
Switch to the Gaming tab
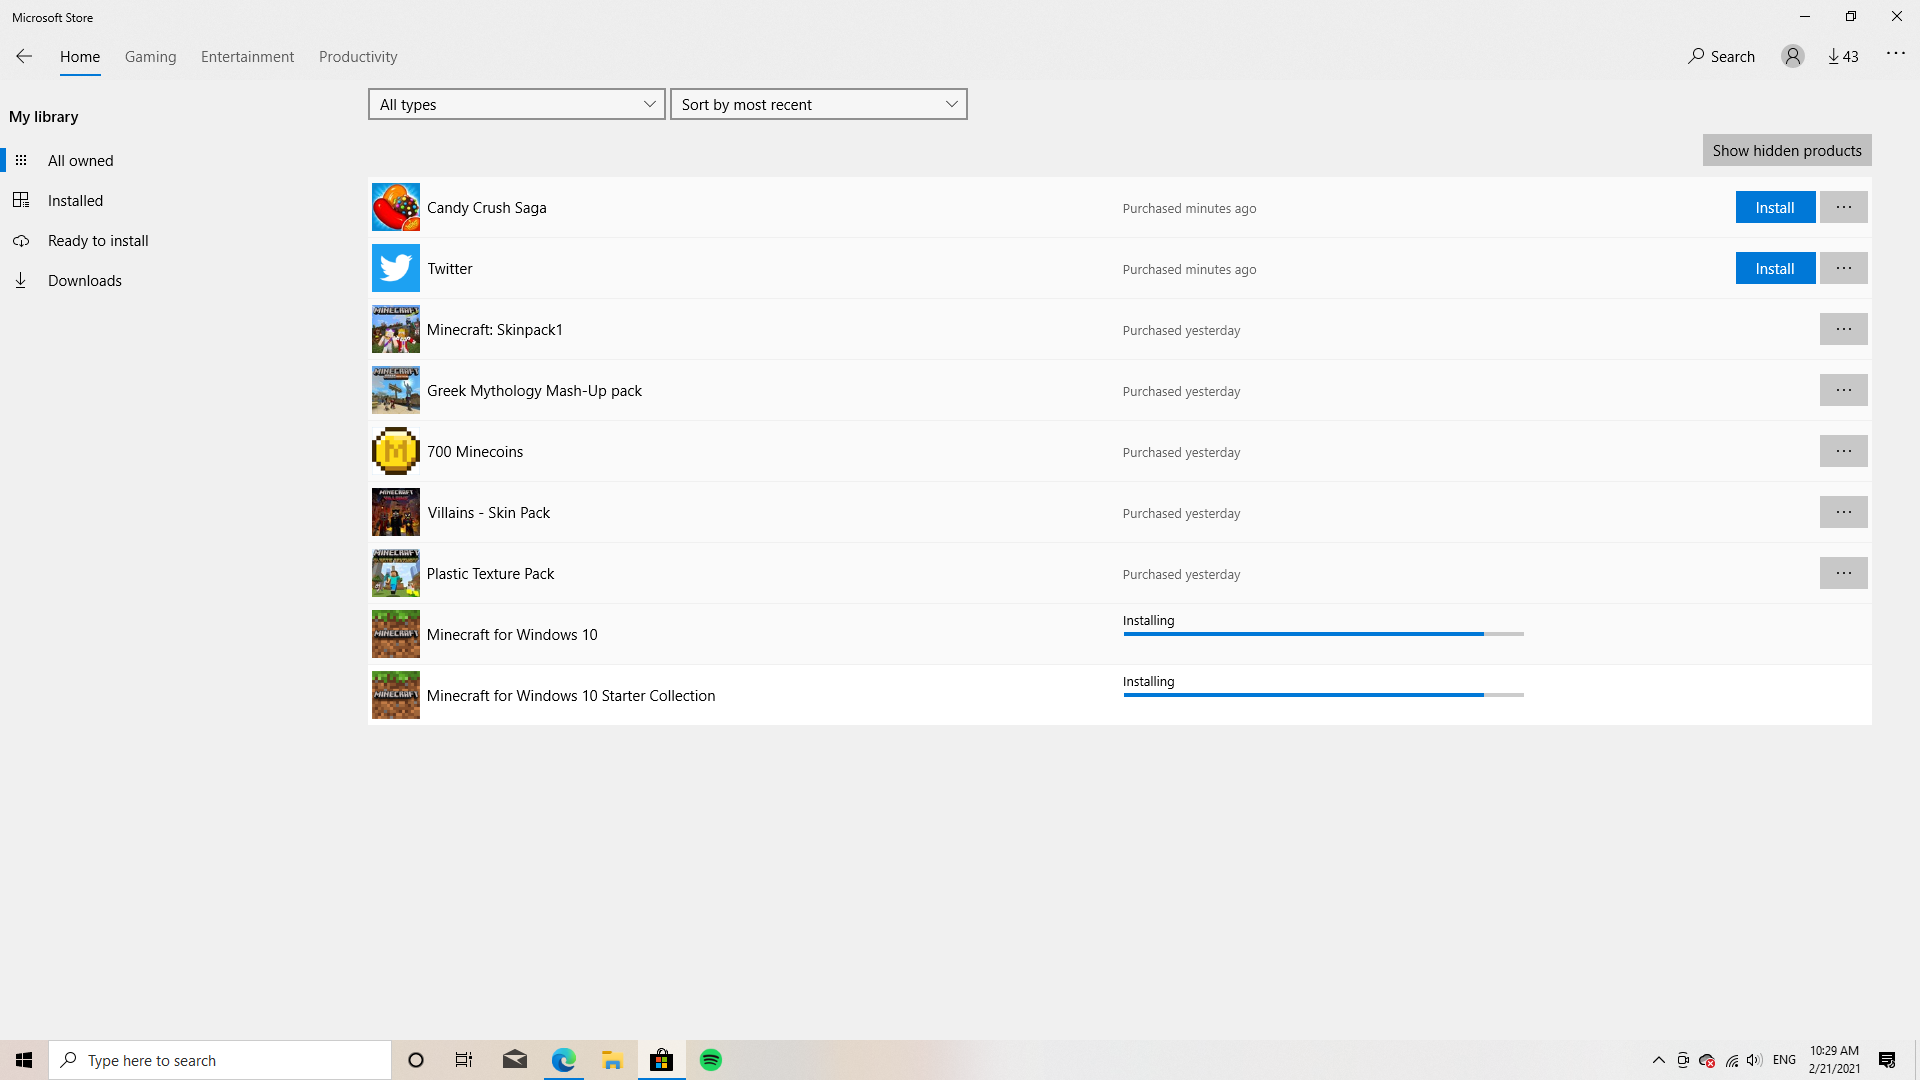point(151,57)
